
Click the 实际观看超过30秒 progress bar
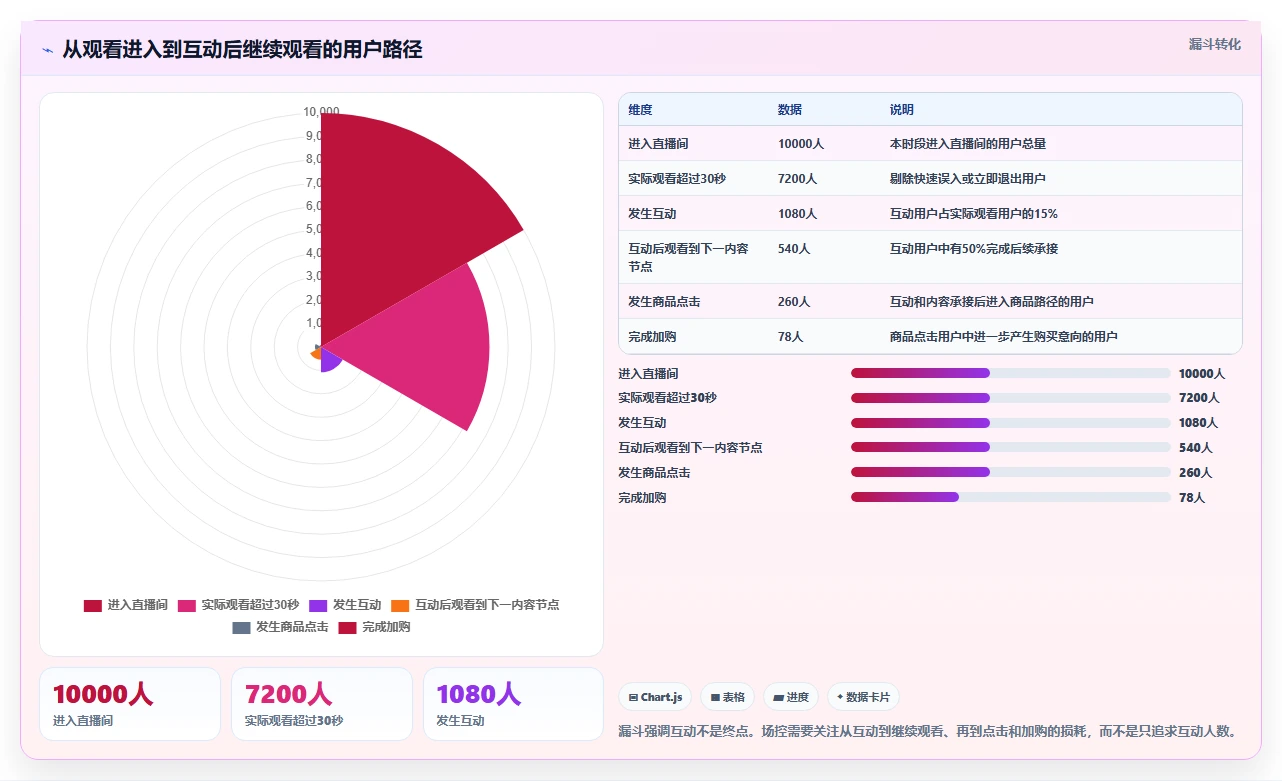[x=1010, y=398]
